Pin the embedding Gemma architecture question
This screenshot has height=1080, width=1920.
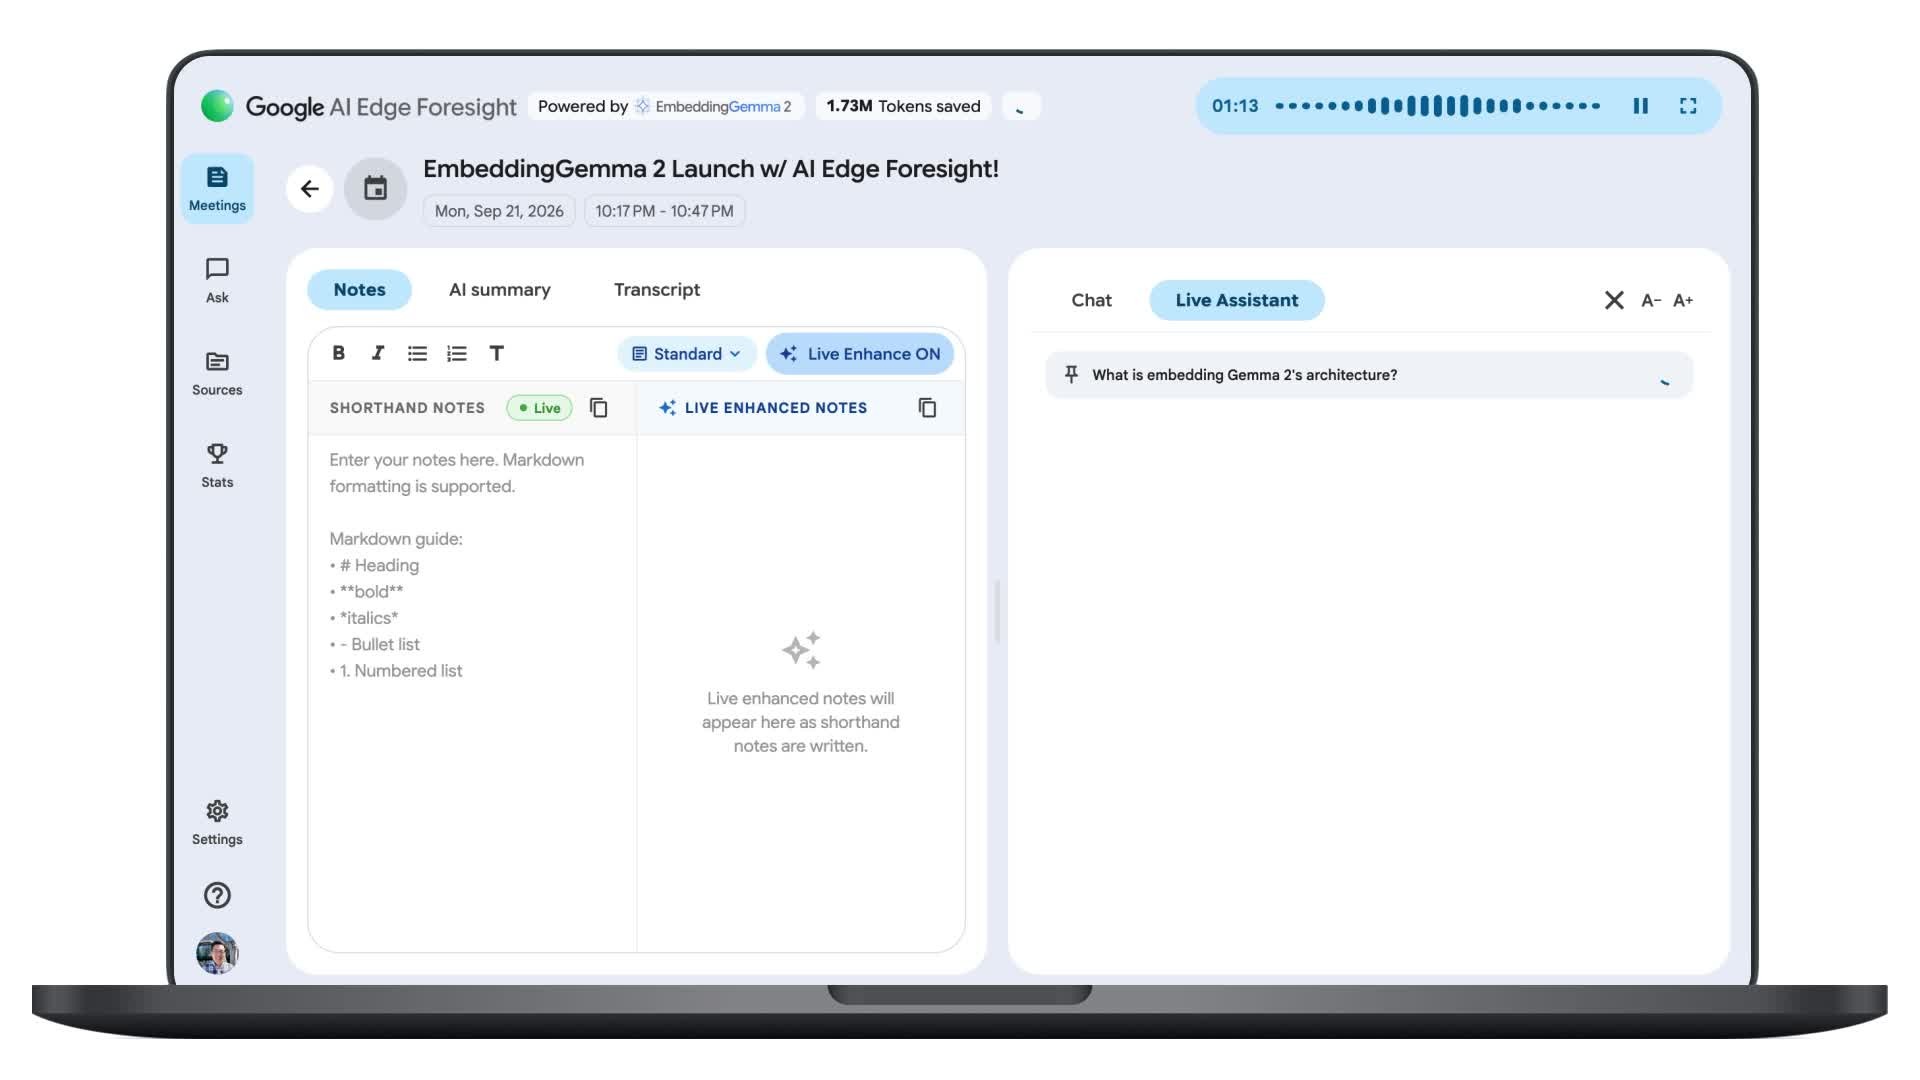[1071, 374]
